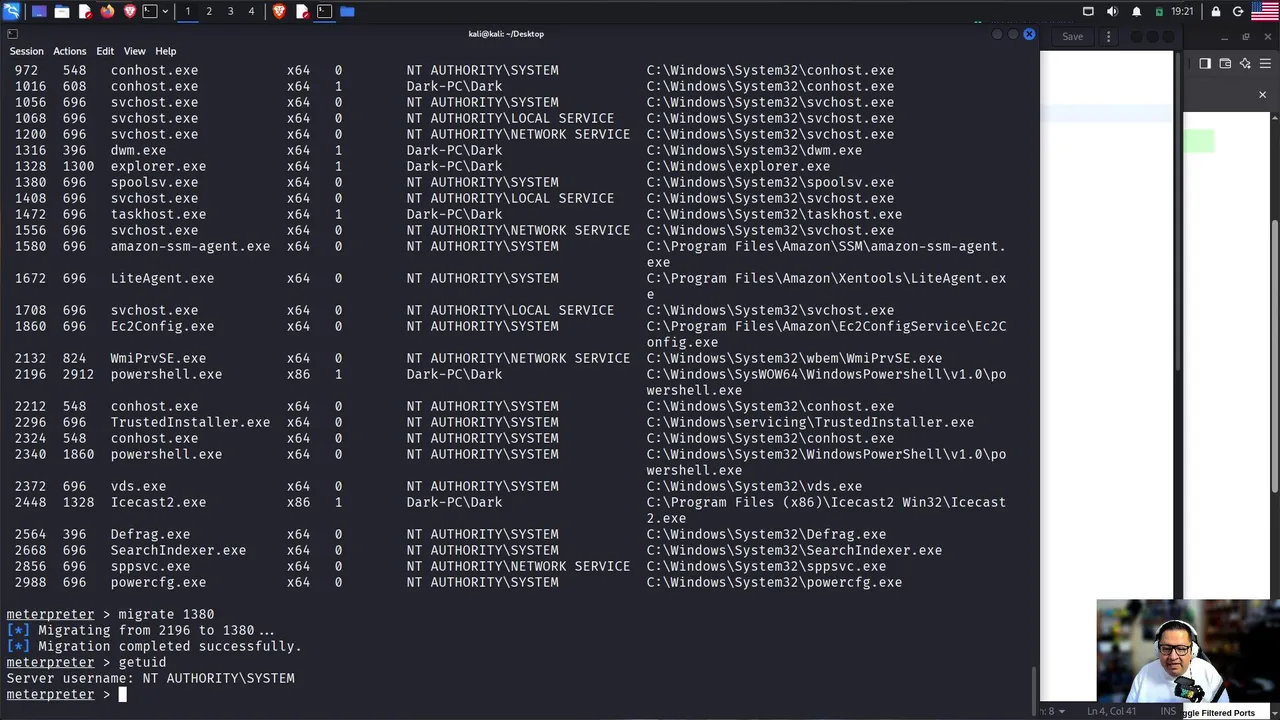Open the Brave wallet icon
This screenshot has width=1280, height=720.
coord(1225,63)
